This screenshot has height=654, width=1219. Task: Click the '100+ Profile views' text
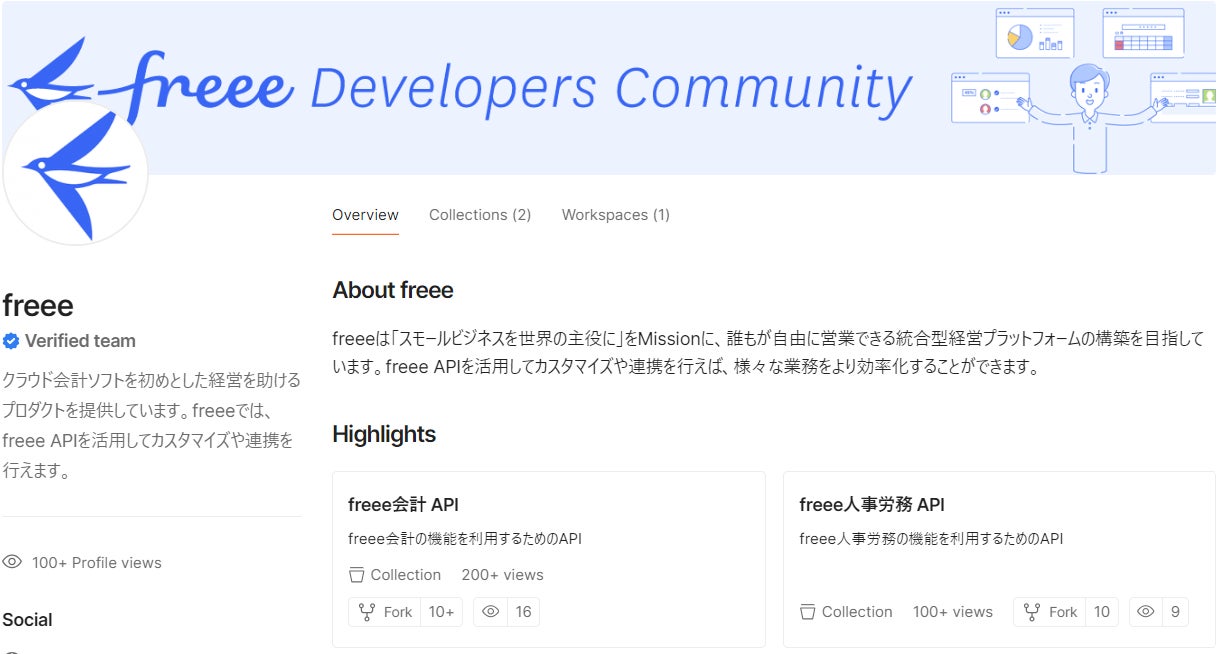coord(96,562)
